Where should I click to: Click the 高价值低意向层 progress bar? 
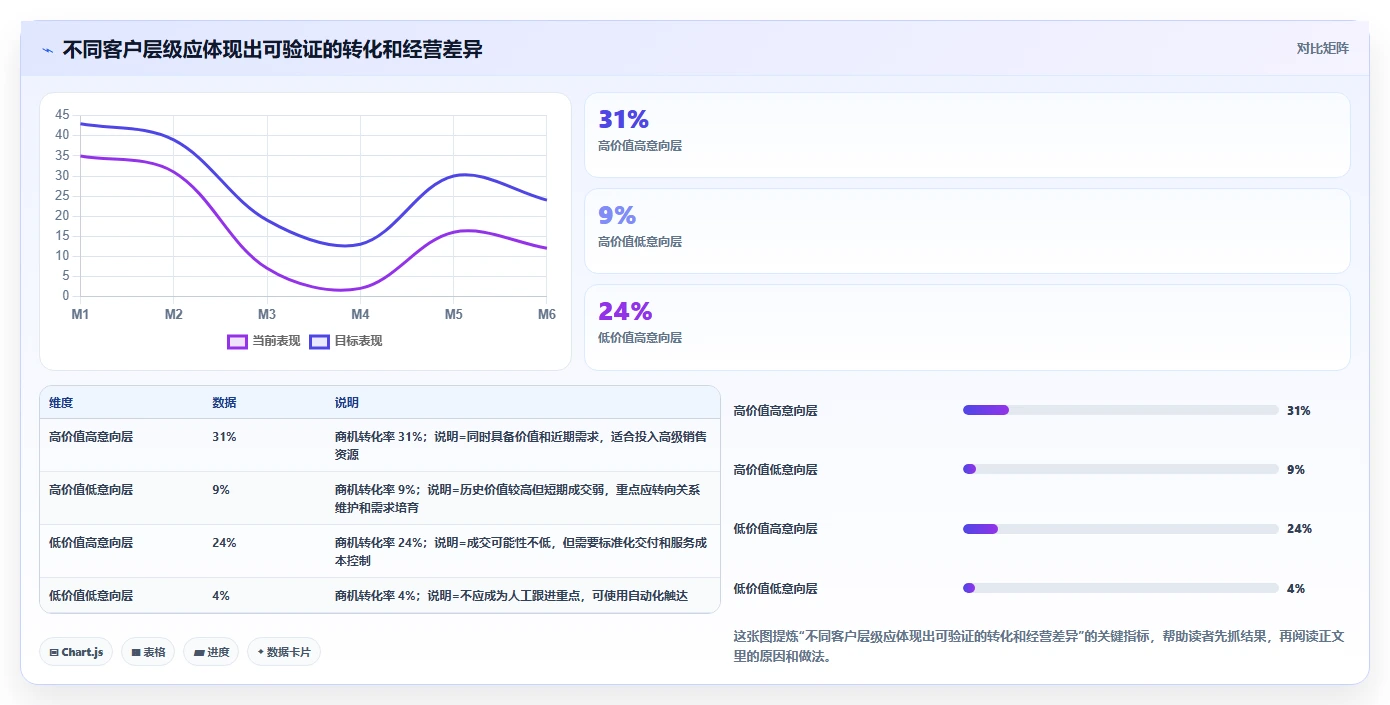coord(1120,469)
